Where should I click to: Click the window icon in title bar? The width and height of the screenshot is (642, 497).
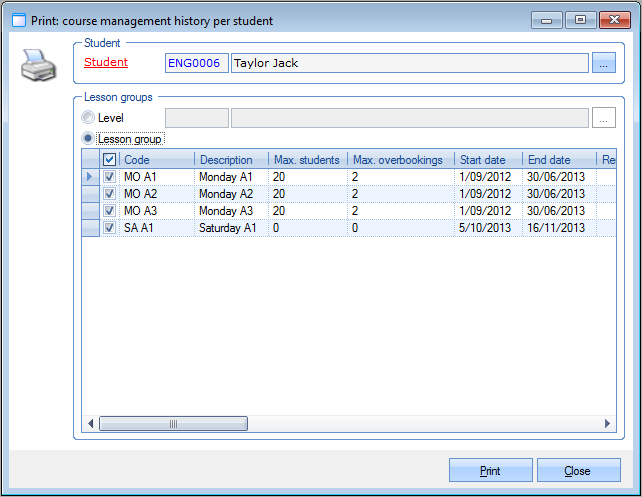coord(18,20)
